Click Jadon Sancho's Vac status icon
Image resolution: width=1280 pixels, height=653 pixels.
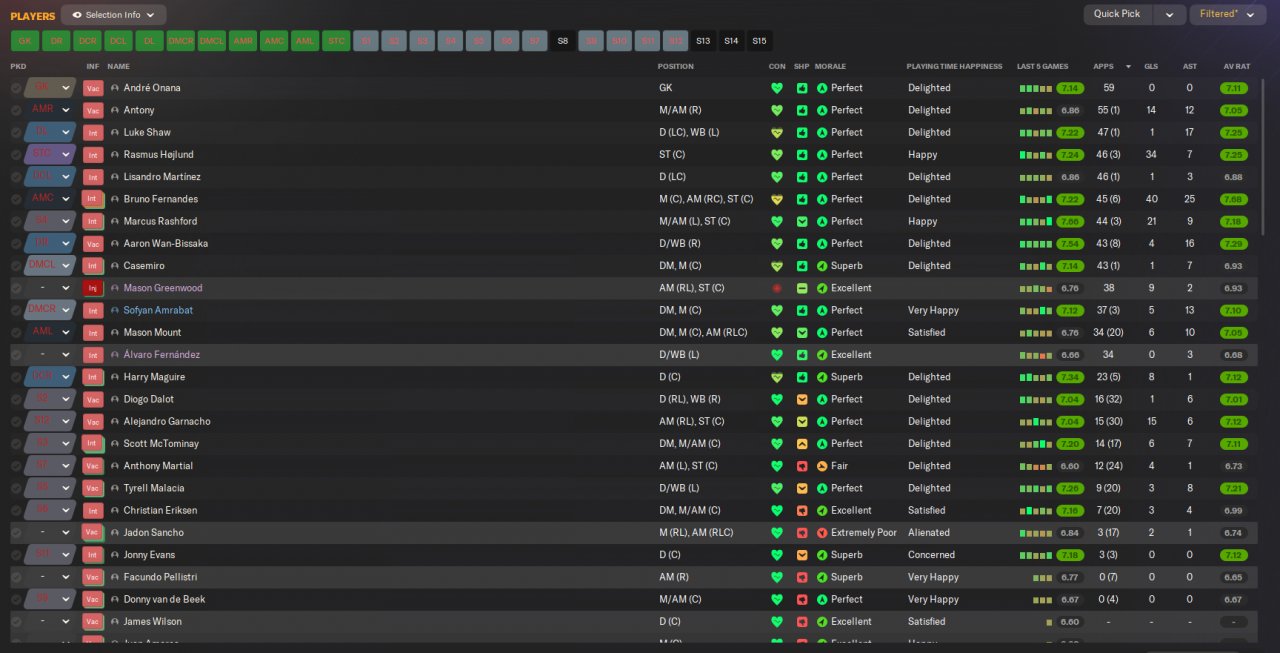point(93,532)
